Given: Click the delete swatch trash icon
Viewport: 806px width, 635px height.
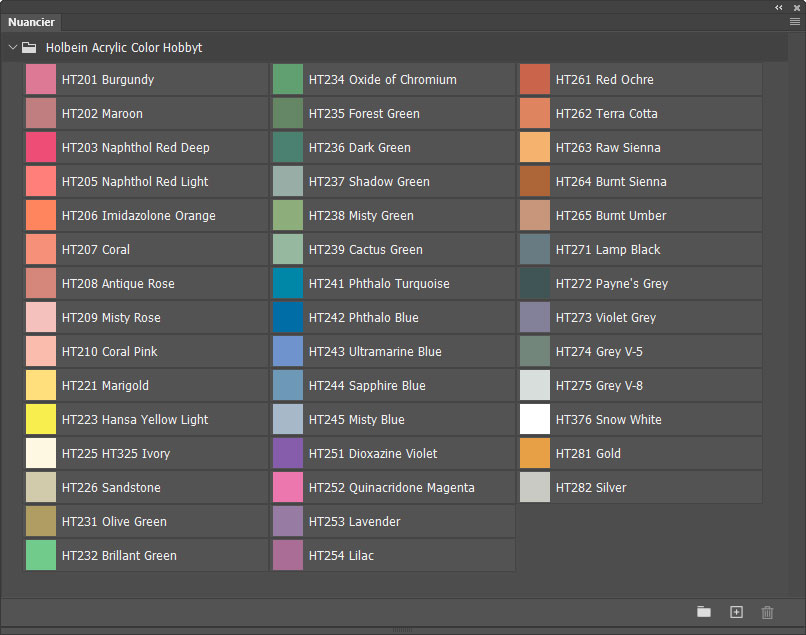Looking at the screenshot, I should 768,612.
